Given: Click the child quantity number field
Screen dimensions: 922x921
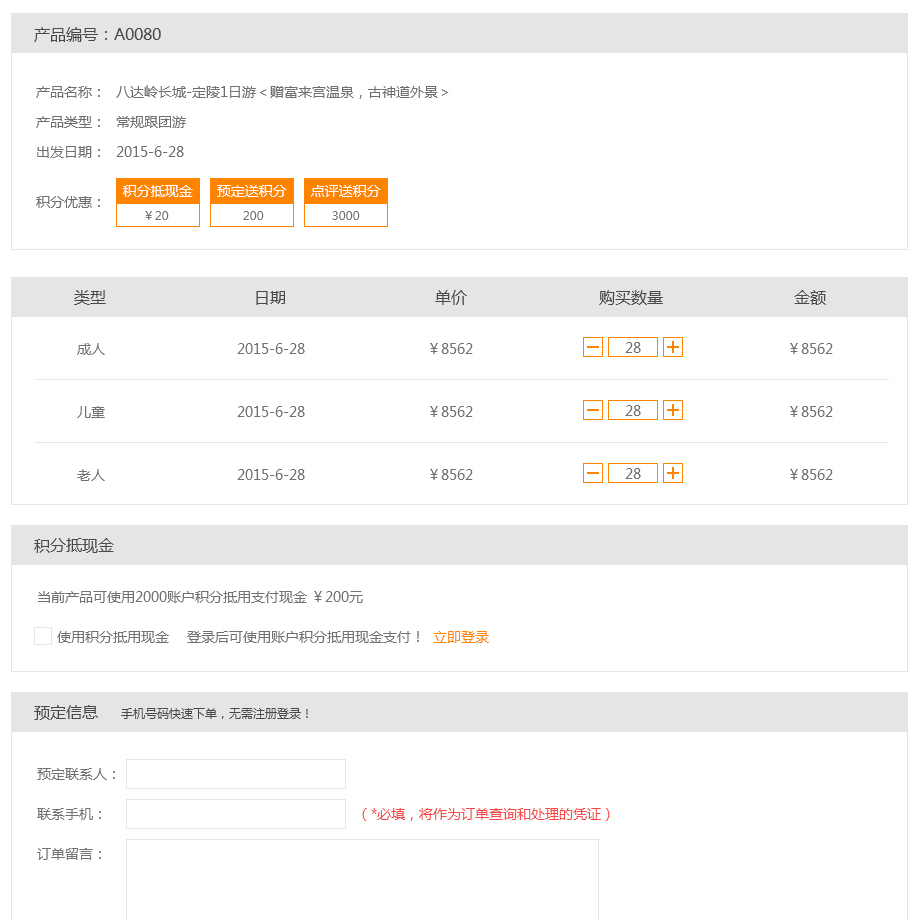Looking at the screenshot, I should tap(633, 410).
